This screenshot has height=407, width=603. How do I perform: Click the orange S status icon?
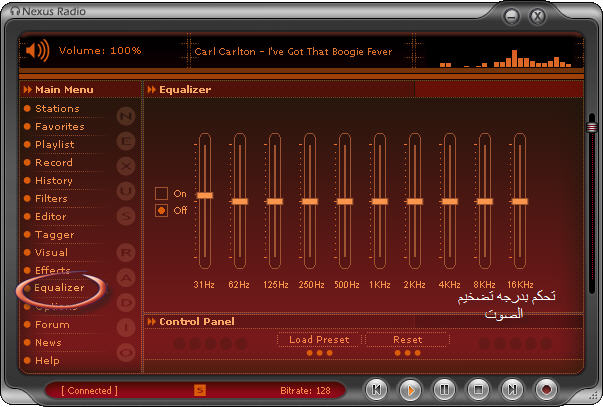200,390
